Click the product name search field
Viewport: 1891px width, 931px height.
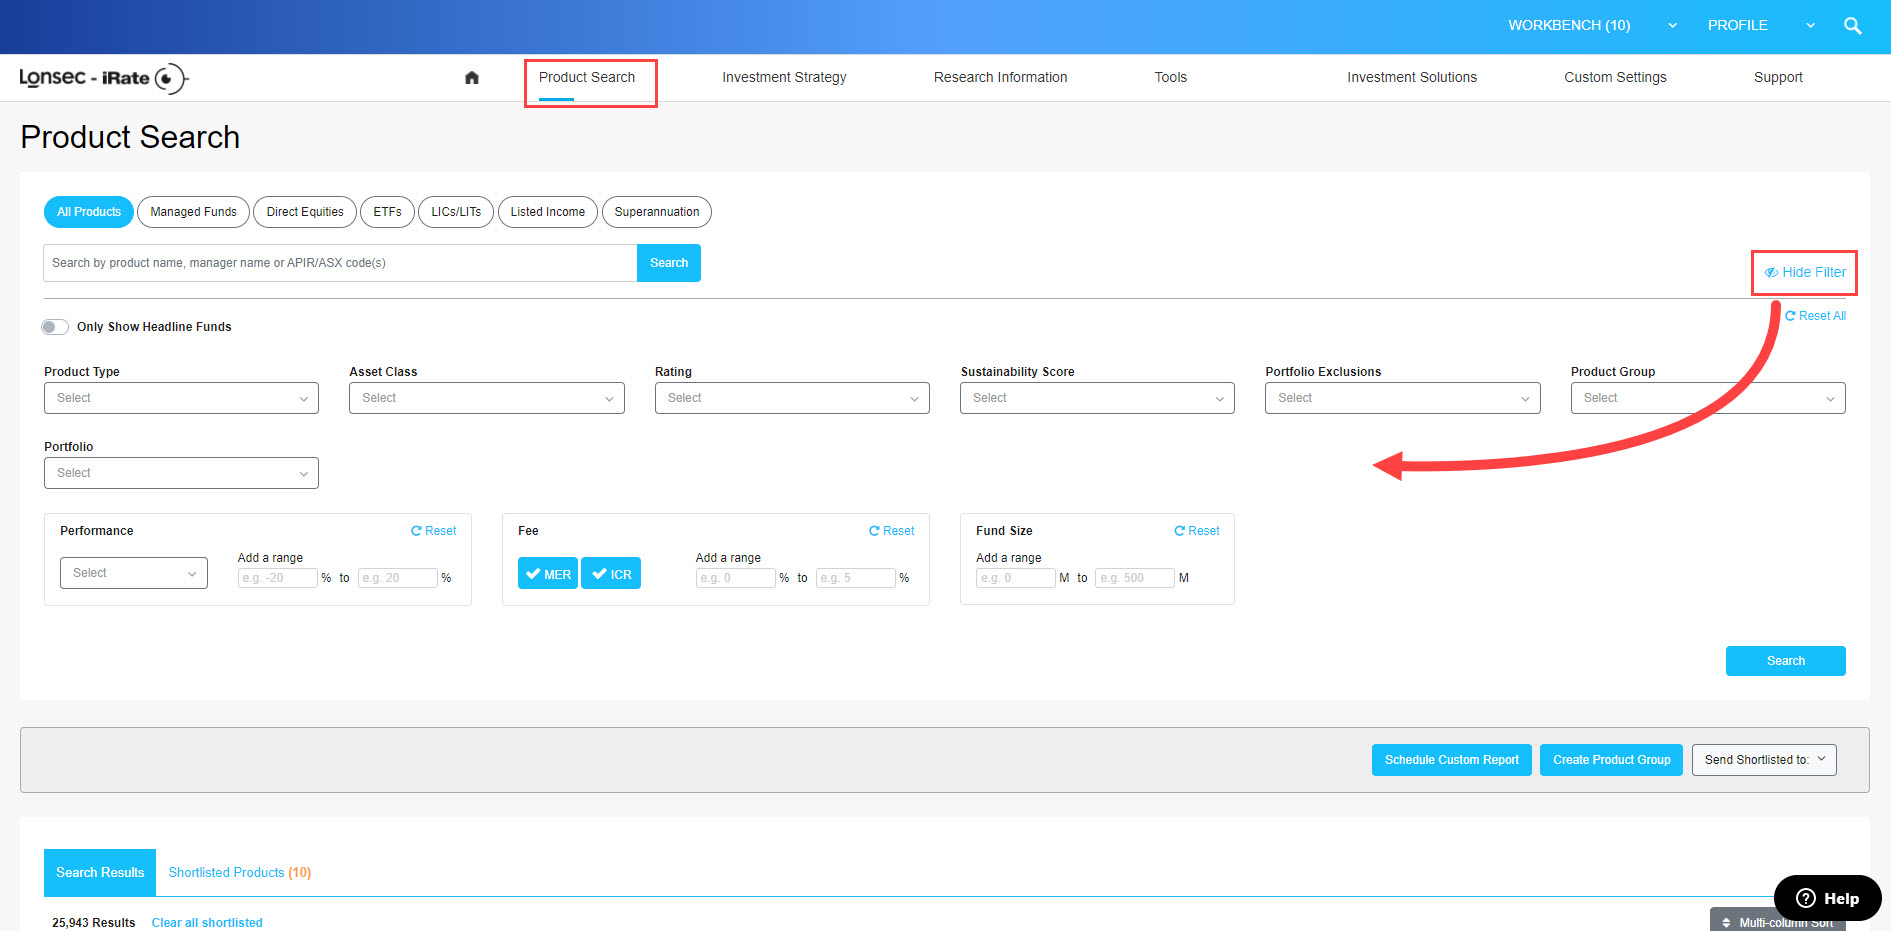point(340,263)
